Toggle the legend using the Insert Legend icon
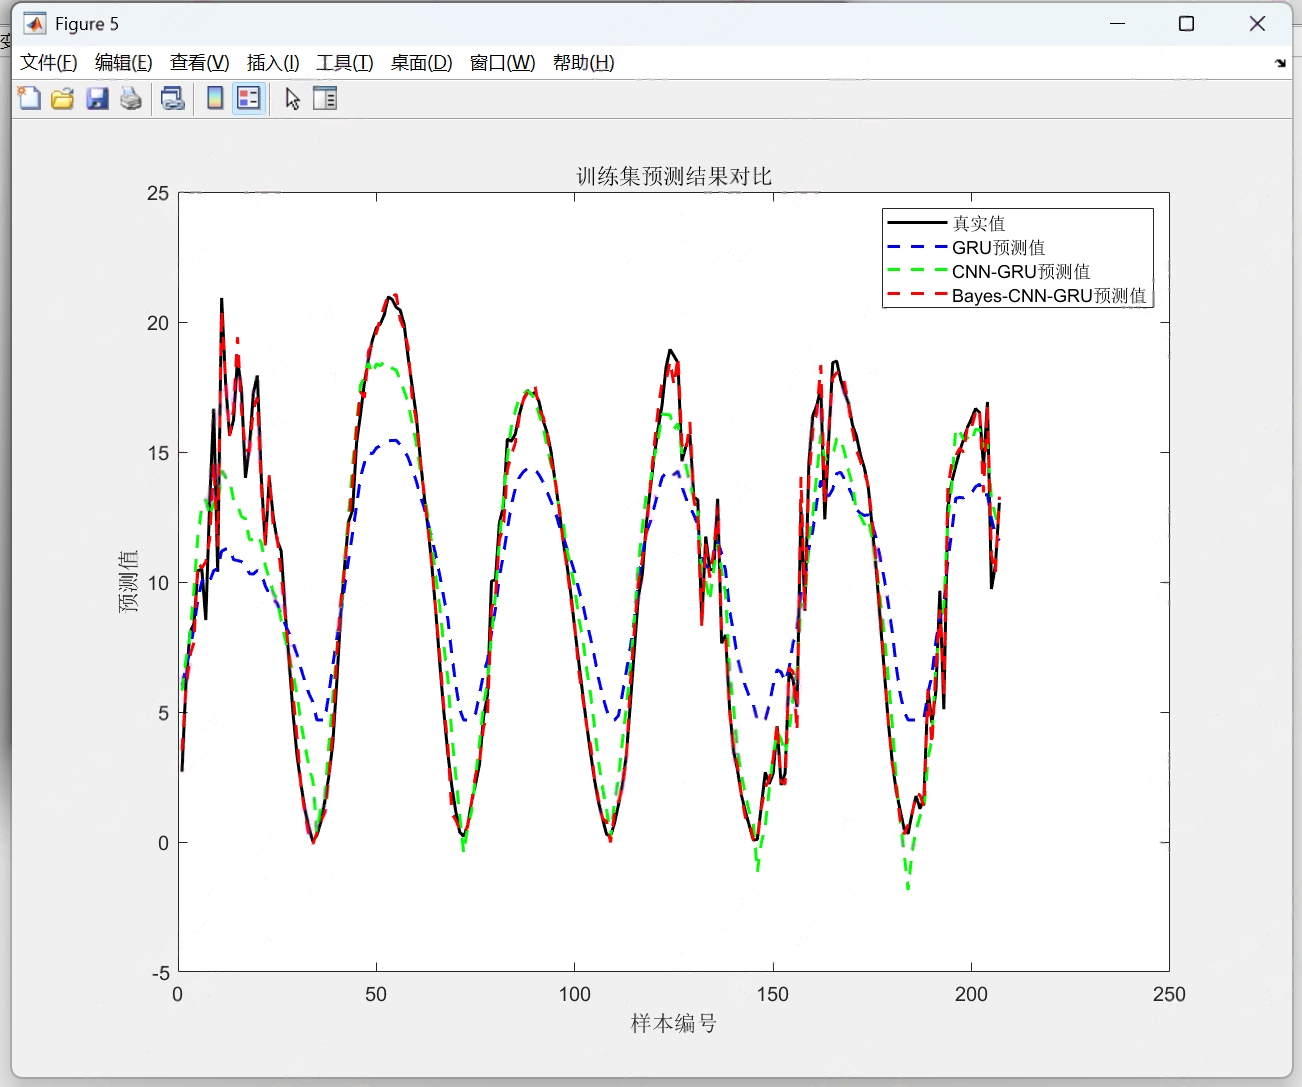1302x1087 pixels. click(x=249, y=98)
